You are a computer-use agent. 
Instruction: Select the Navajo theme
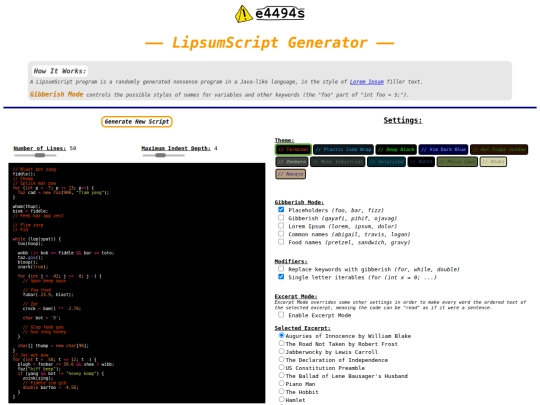(x=290, y=174)
